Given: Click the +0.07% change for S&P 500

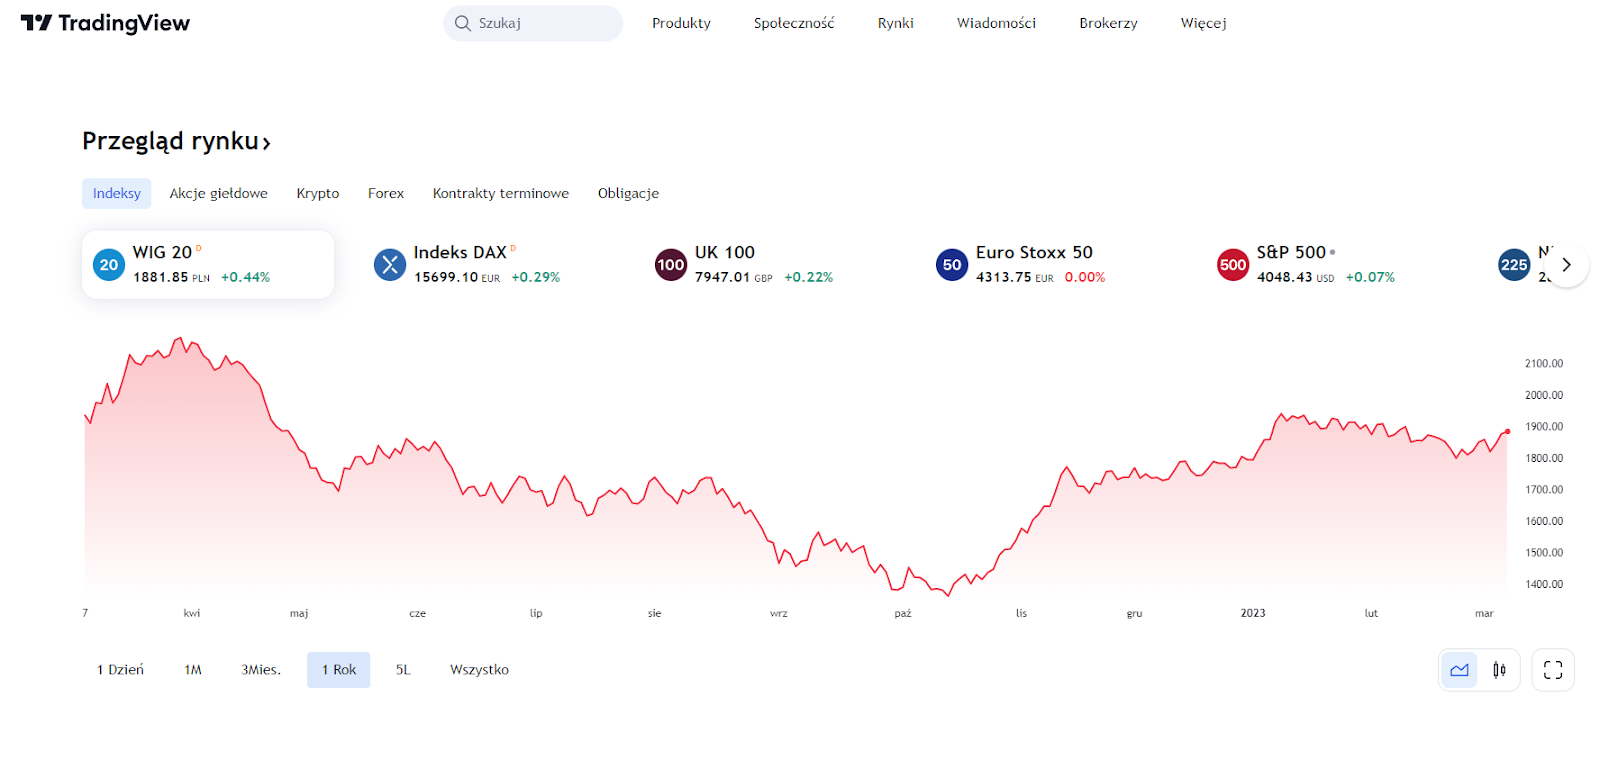Looking at the screenshot, I should pyautogui.click(x=1370, y=277).
